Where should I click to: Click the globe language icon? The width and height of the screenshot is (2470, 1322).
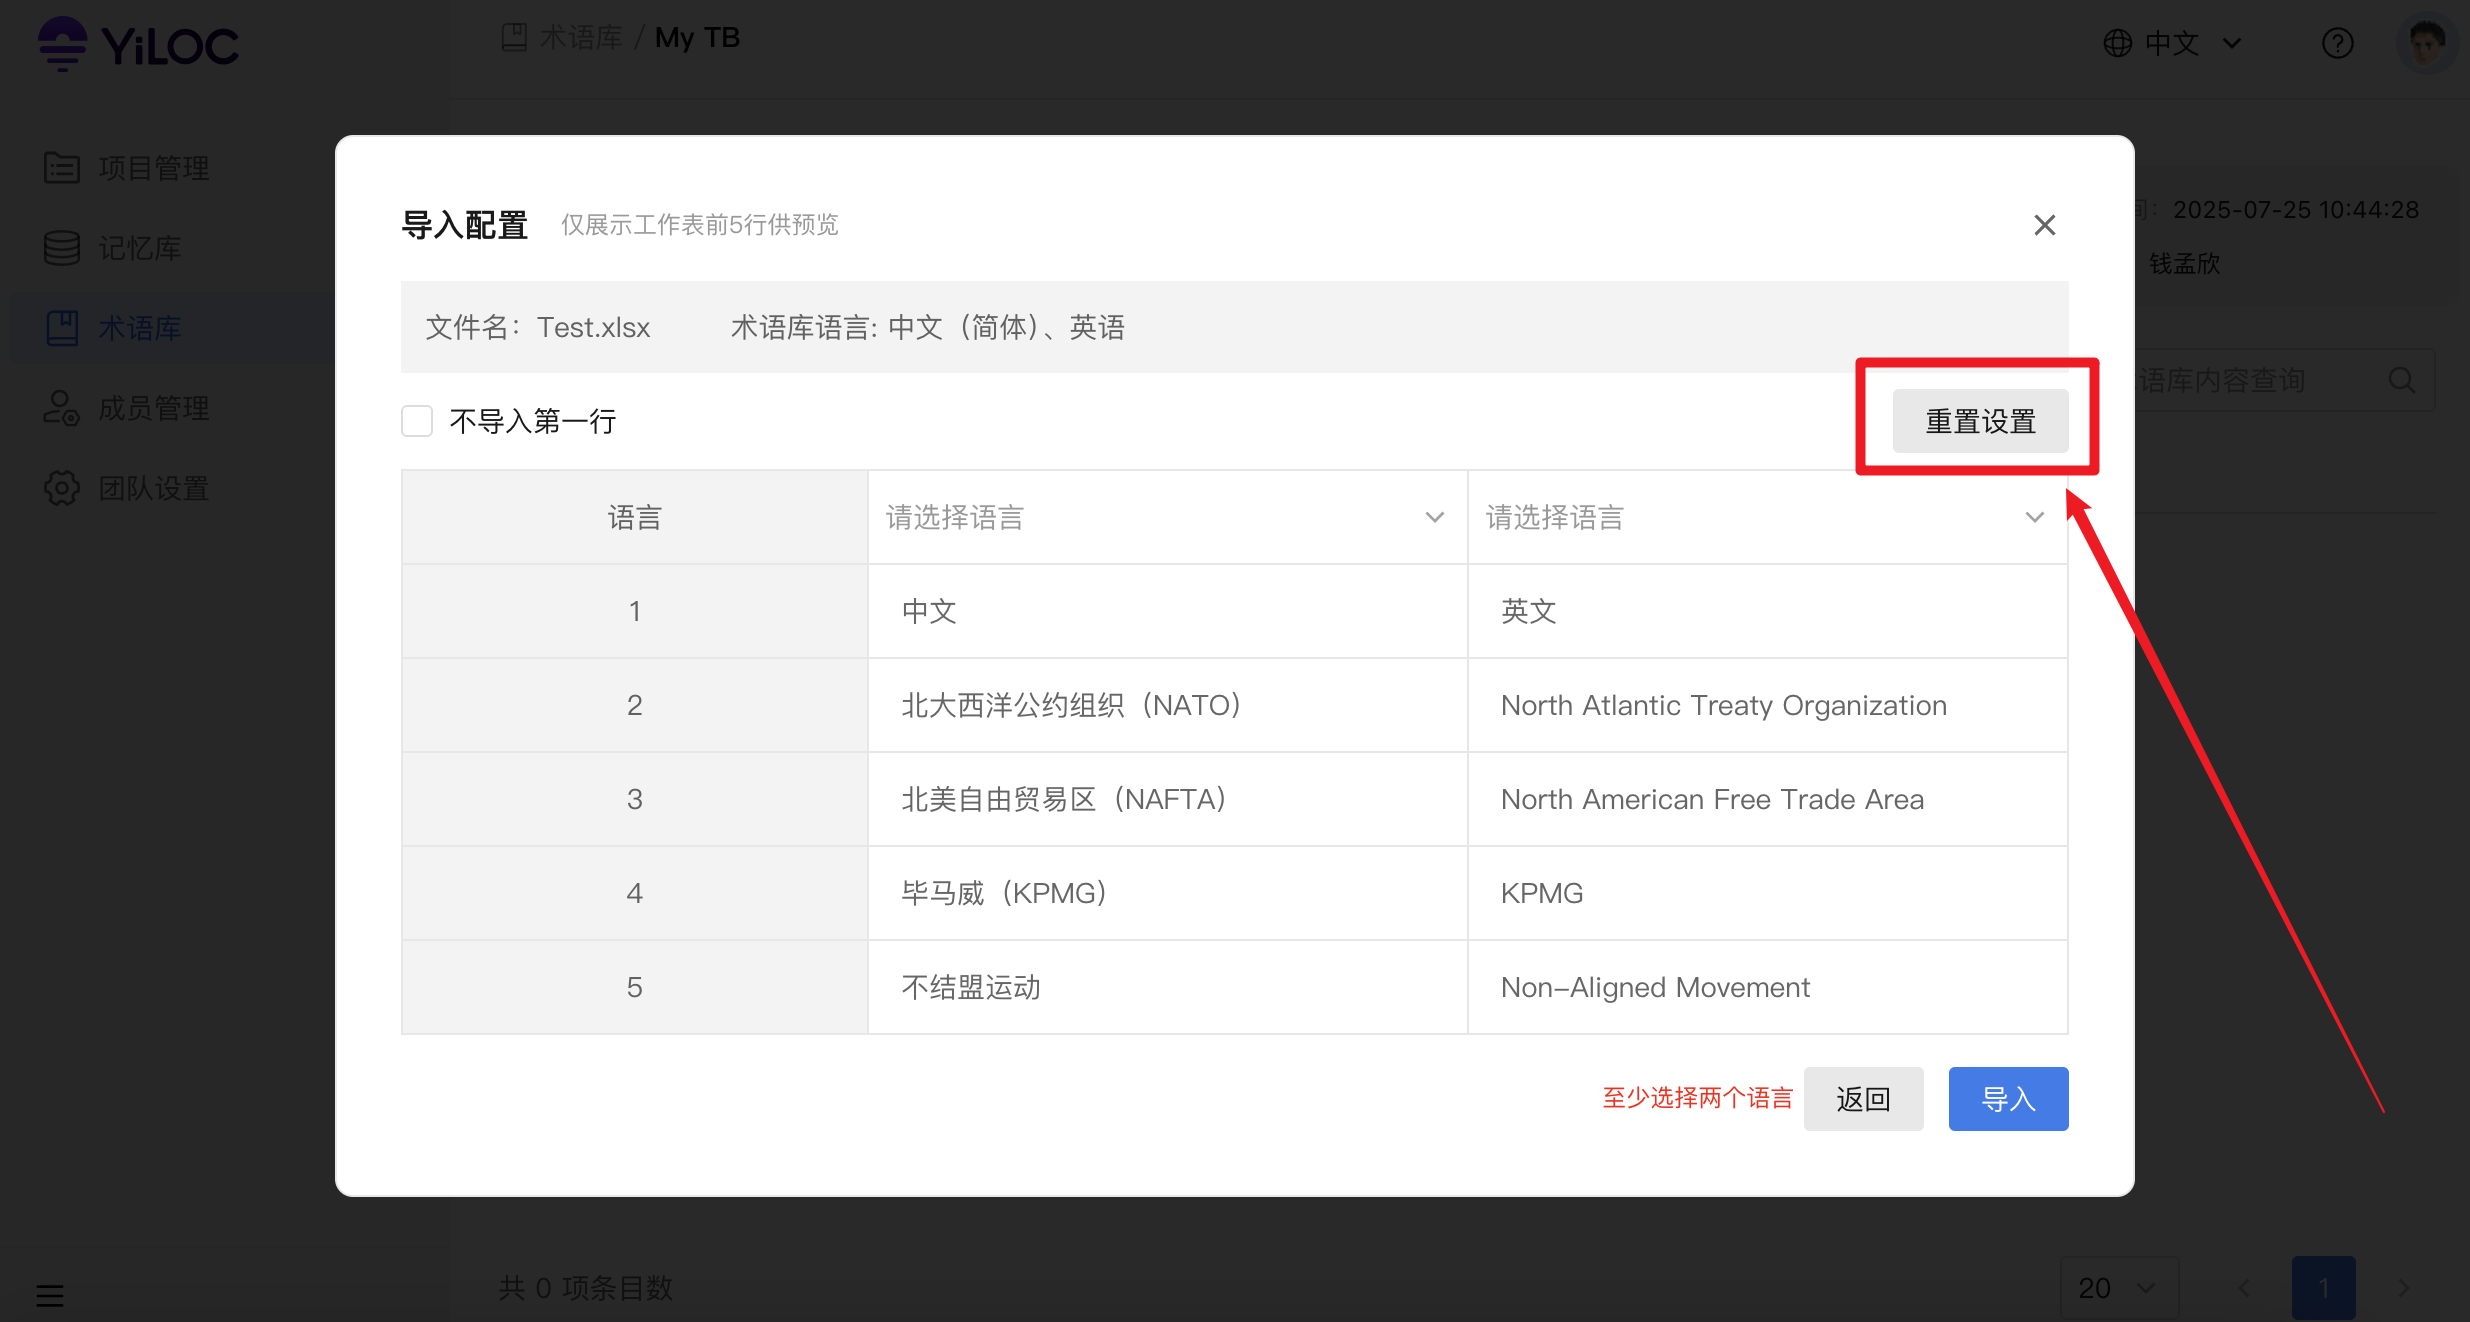click(2117, 43)
